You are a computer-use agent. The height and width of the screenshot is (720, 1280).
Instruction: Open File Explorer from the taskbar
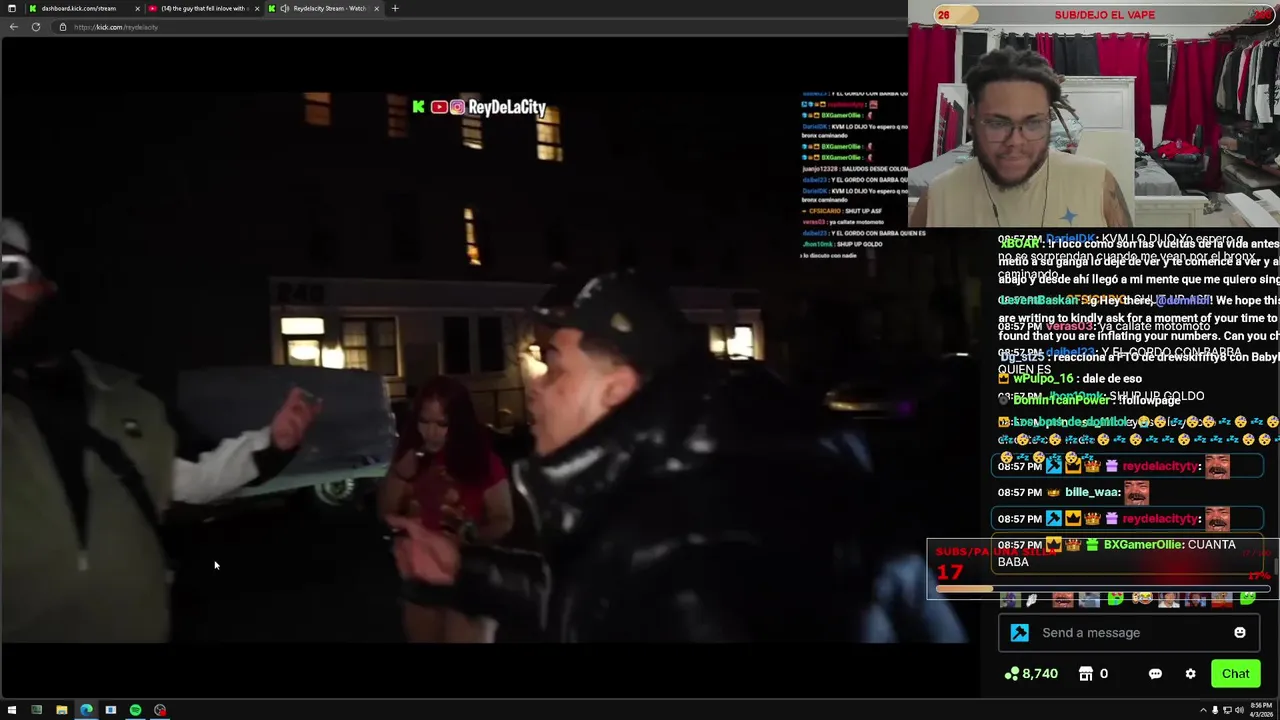(x=61, y=710)
